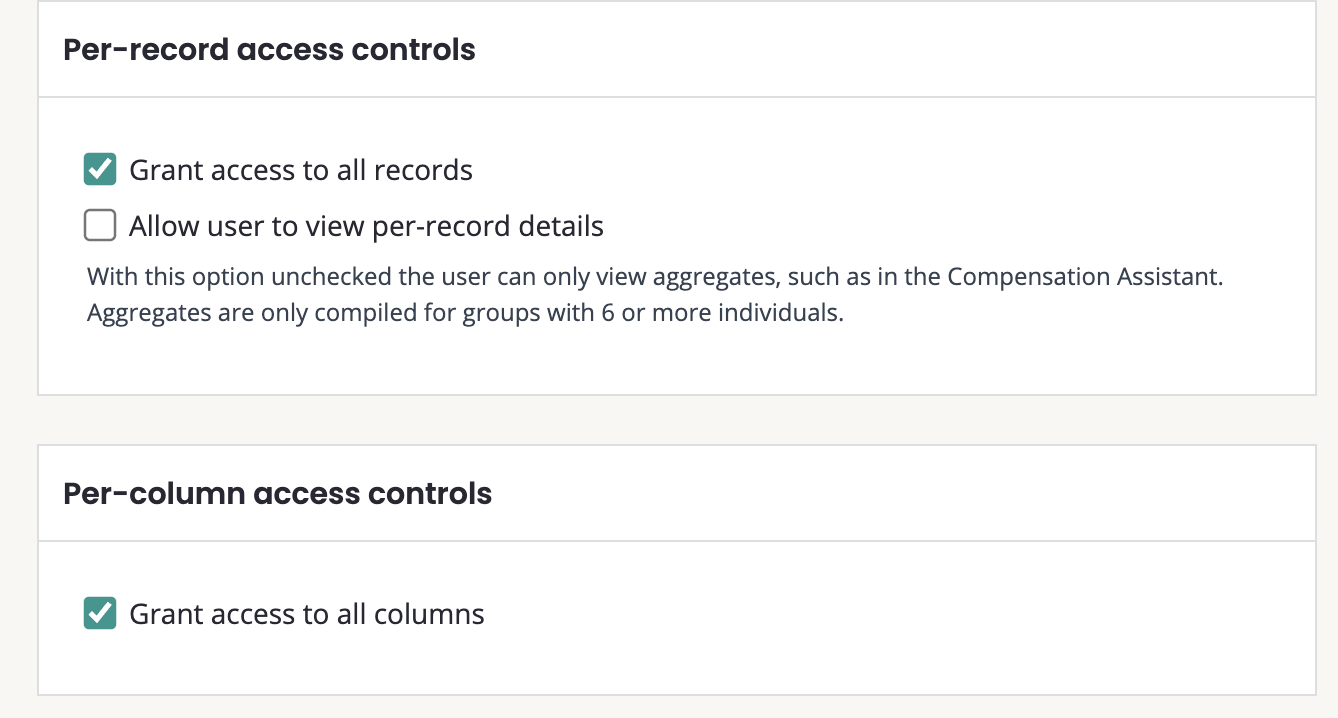Click "Allow user to view per-record details" label text
Screen dimensions: 1338x718
point(366,226)
